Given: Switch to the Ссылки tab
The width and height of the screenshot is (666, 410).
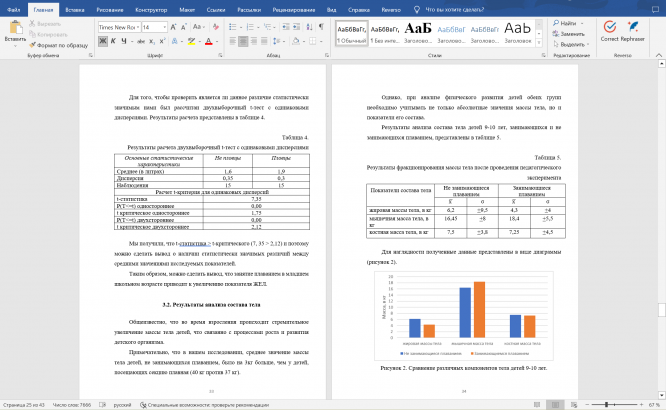Looking at the screenshot, I should (x=216, y=9).
